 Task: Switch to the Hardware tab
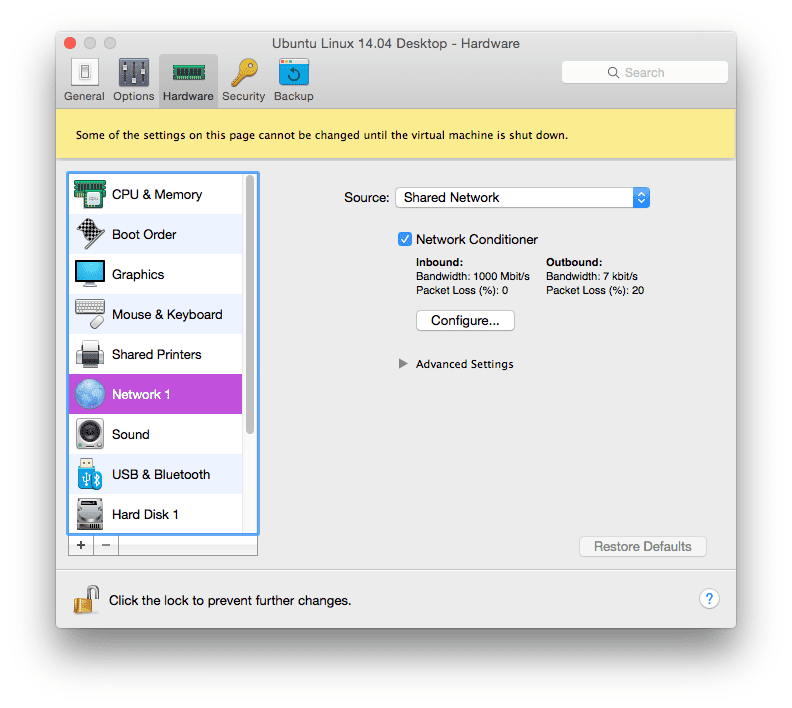188,81
